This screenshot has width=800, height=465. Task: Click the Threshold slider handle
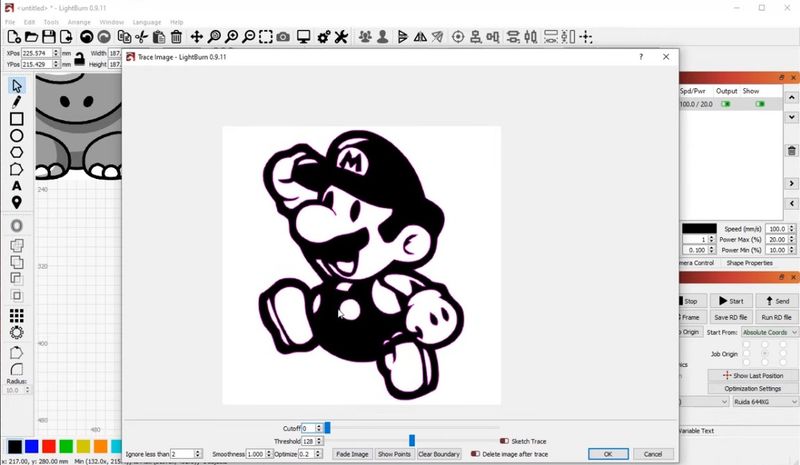(x=411, y=440)
